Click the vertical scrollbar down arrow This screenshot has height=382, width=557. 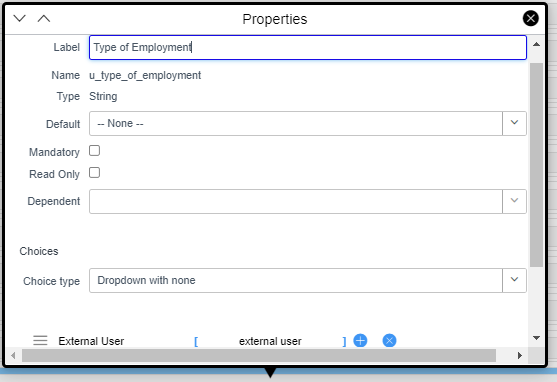[536, 338]
